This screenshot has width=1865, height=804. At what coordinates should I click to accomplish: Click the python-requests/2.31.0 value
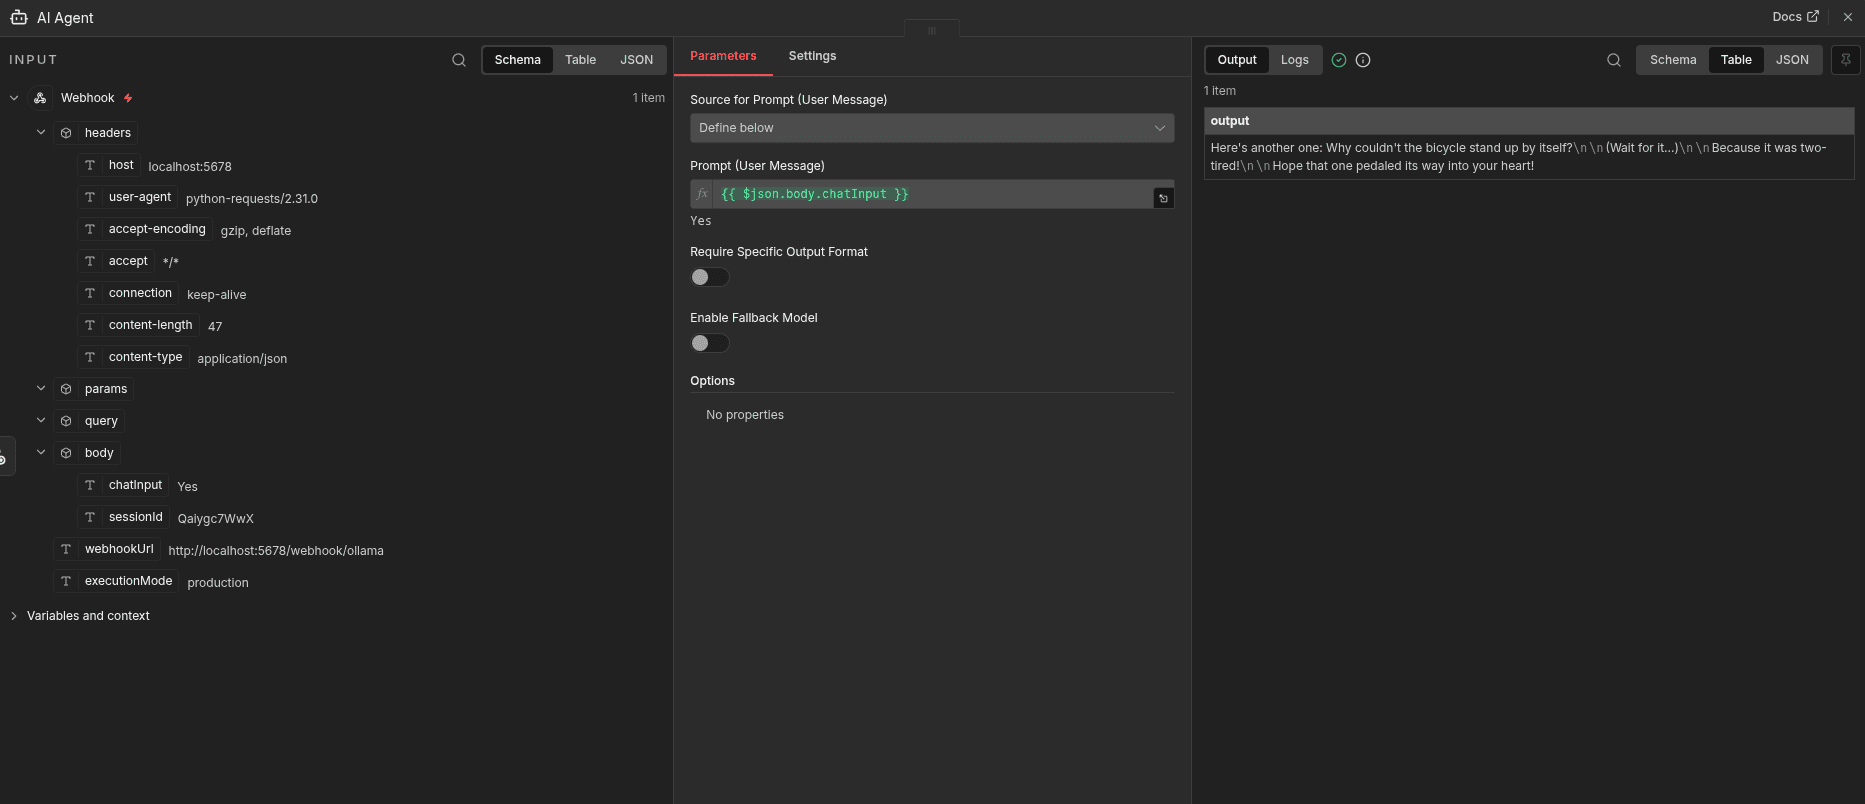pos(252,199)
